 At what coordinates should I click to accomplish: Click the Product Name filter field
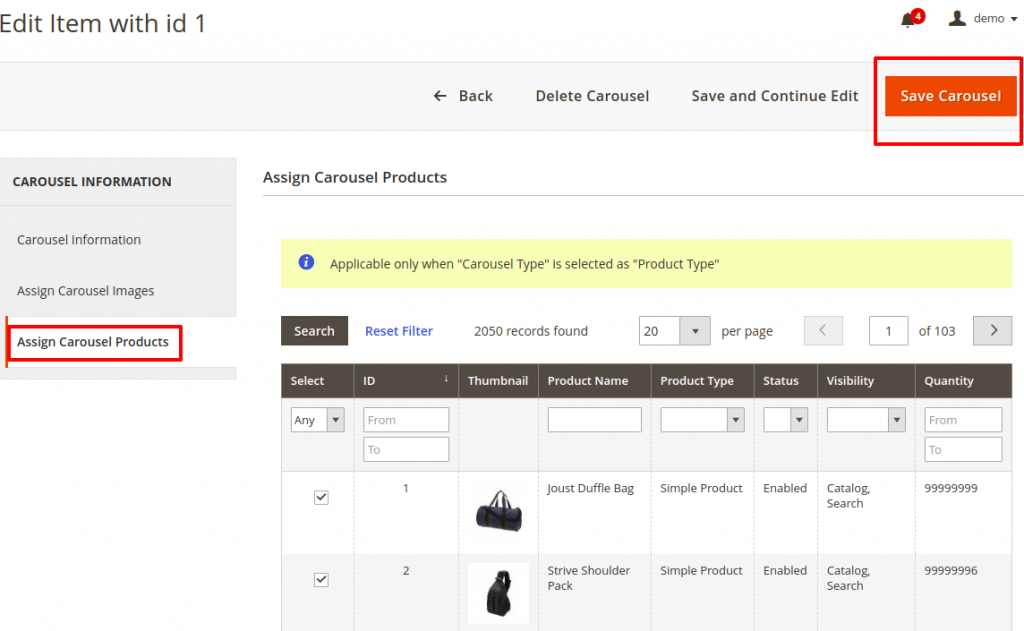pyautogui.click(x=594, y=420)
